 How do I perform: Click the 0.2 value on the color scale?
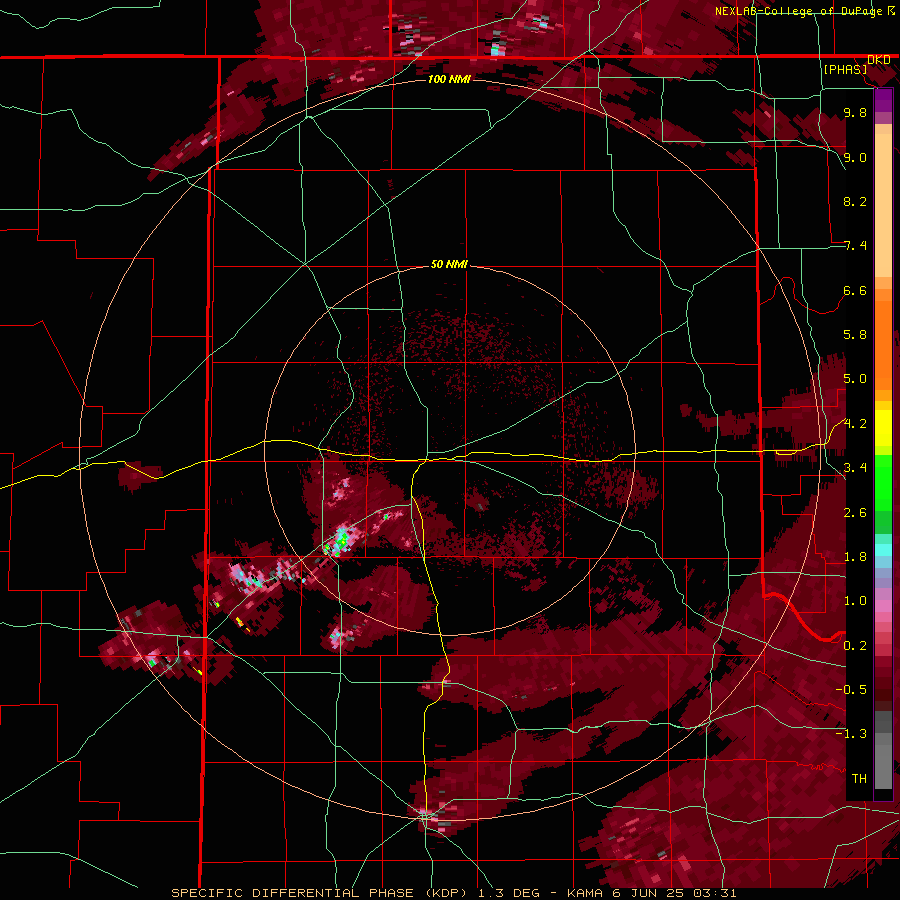pyautogui.click(x=855, y=645)
